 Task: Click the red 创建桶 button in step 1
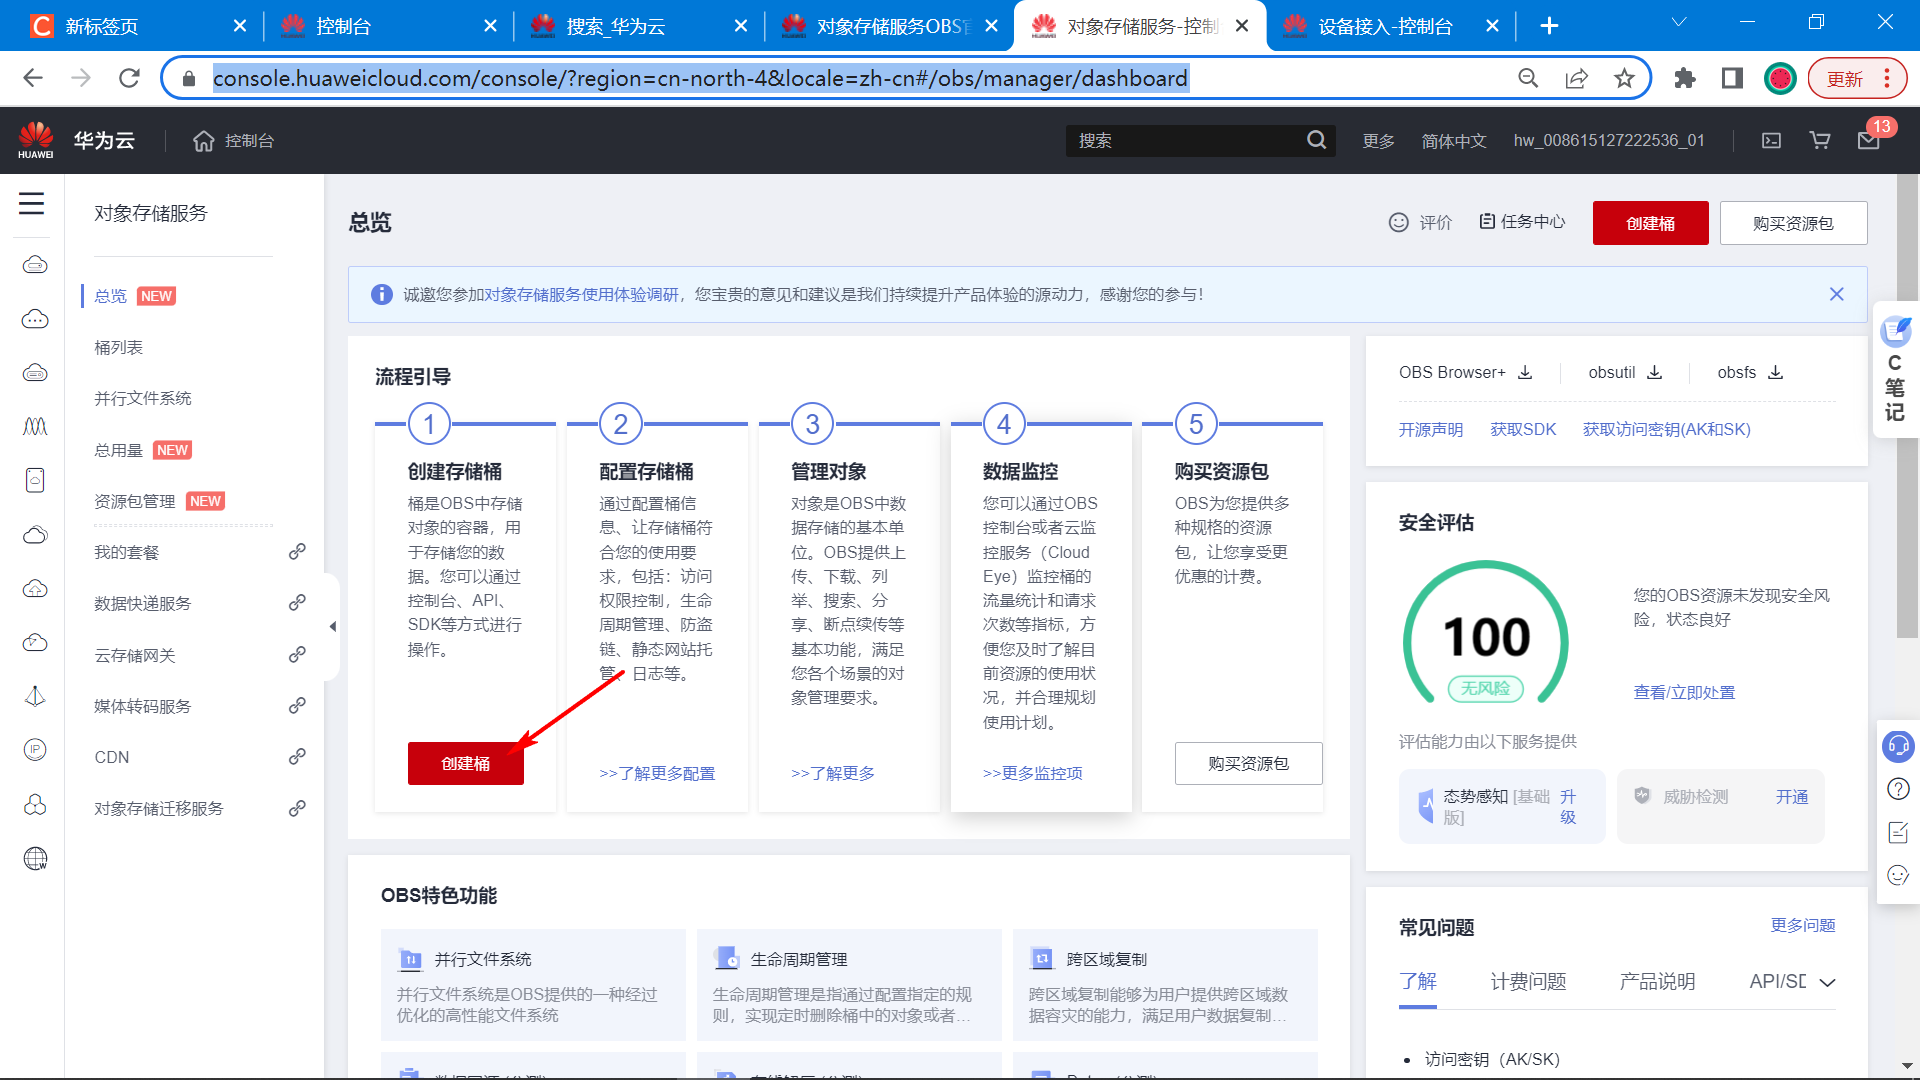465,763
